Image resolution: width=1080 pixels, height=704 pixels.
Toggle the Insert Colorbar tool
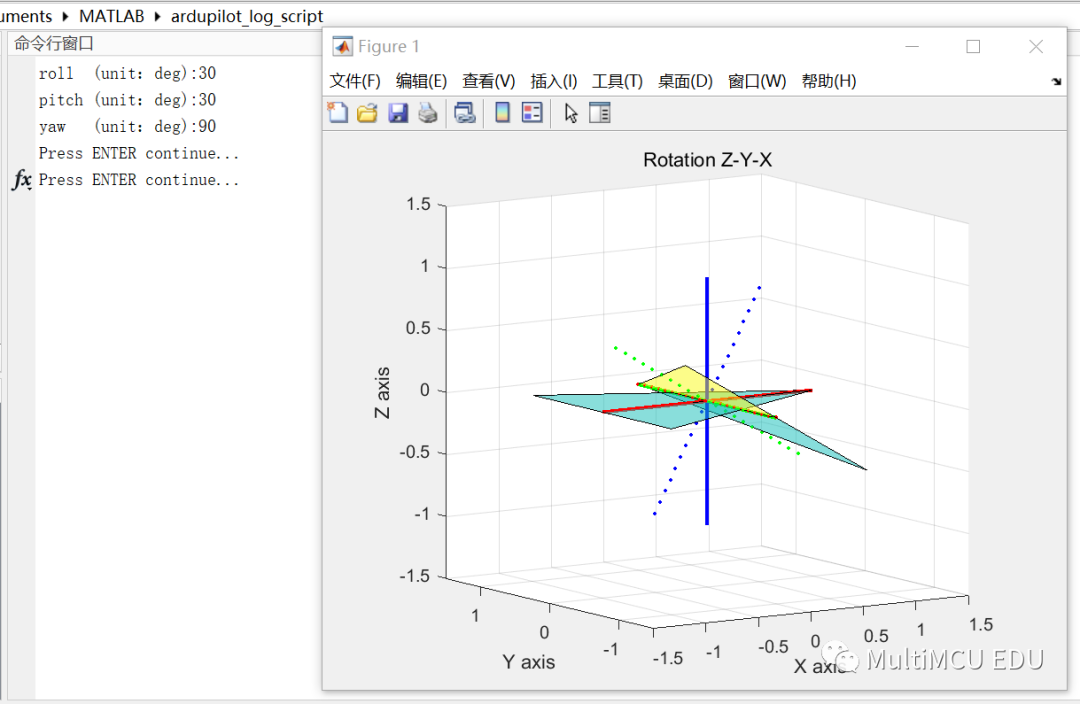(x=502, y=113)
